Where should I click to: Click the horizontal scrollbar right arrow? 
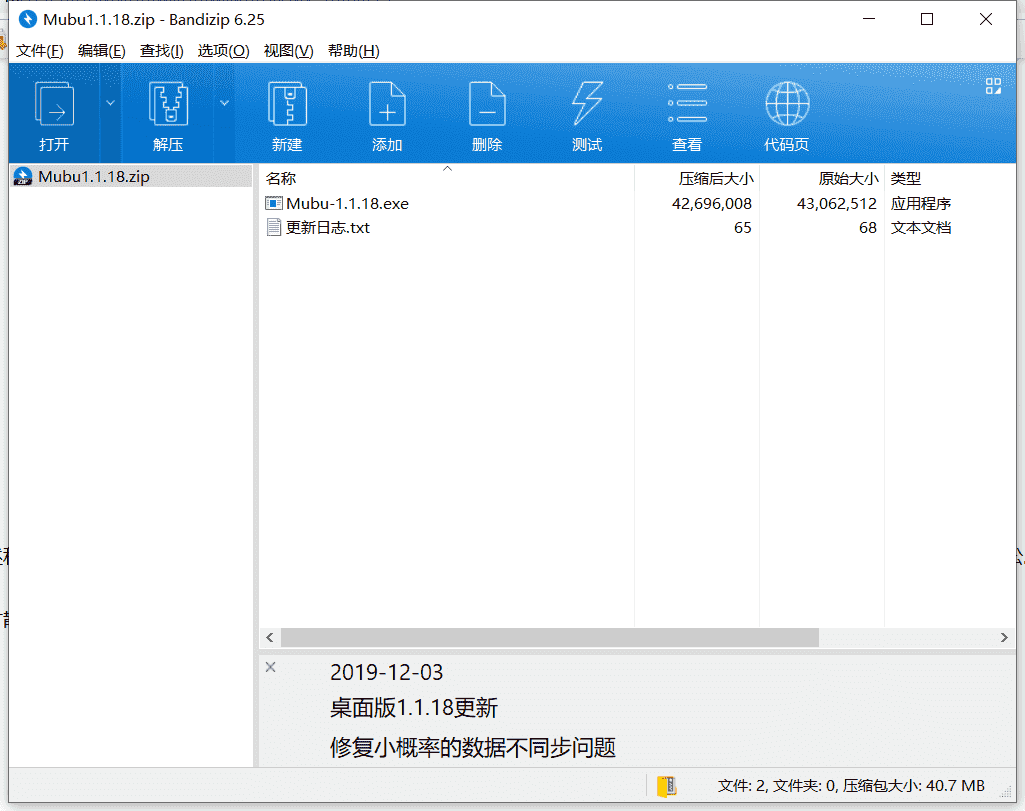point(1004,637)
